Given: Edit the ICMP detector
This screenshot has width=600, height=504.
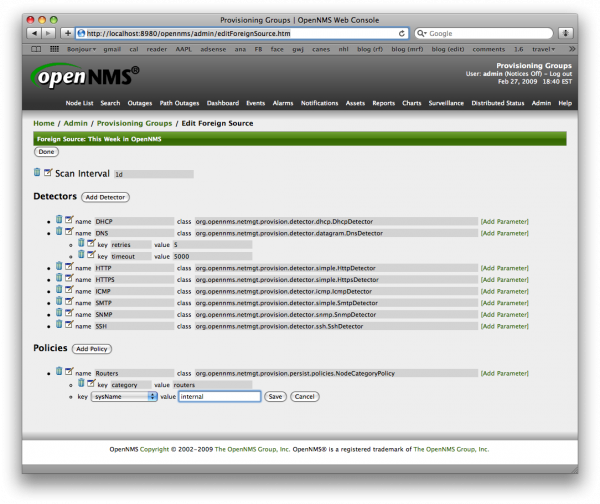Looking at the screenshot, I should click(69, 289).
